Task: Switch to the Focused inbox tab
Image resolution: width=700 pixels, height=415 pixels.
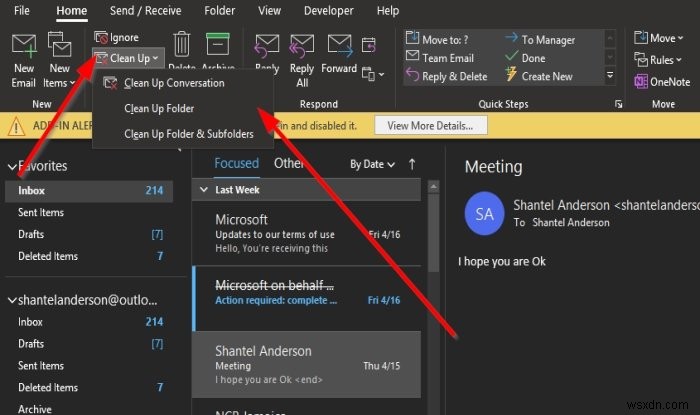Action: coord(236,163)
